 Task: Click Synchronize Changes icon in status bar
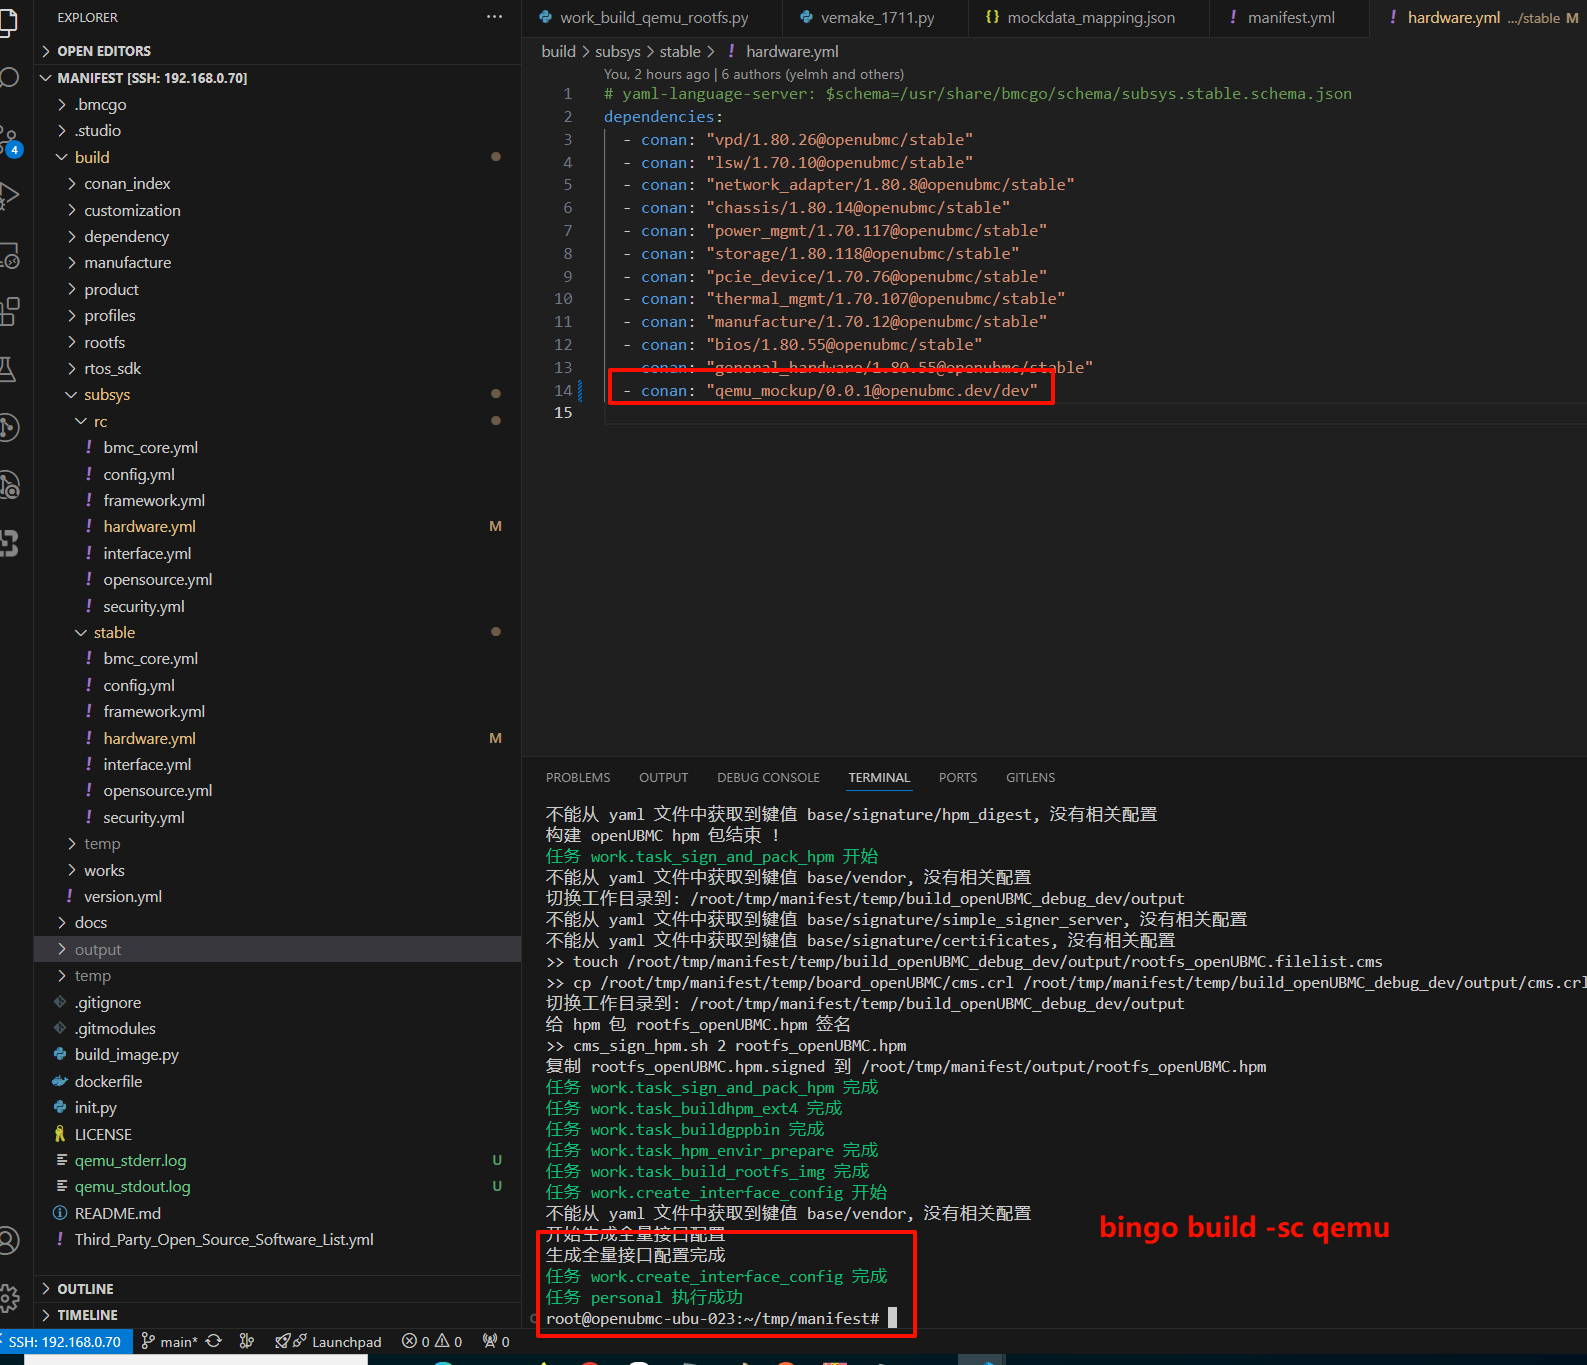(x=214, y=1341)
